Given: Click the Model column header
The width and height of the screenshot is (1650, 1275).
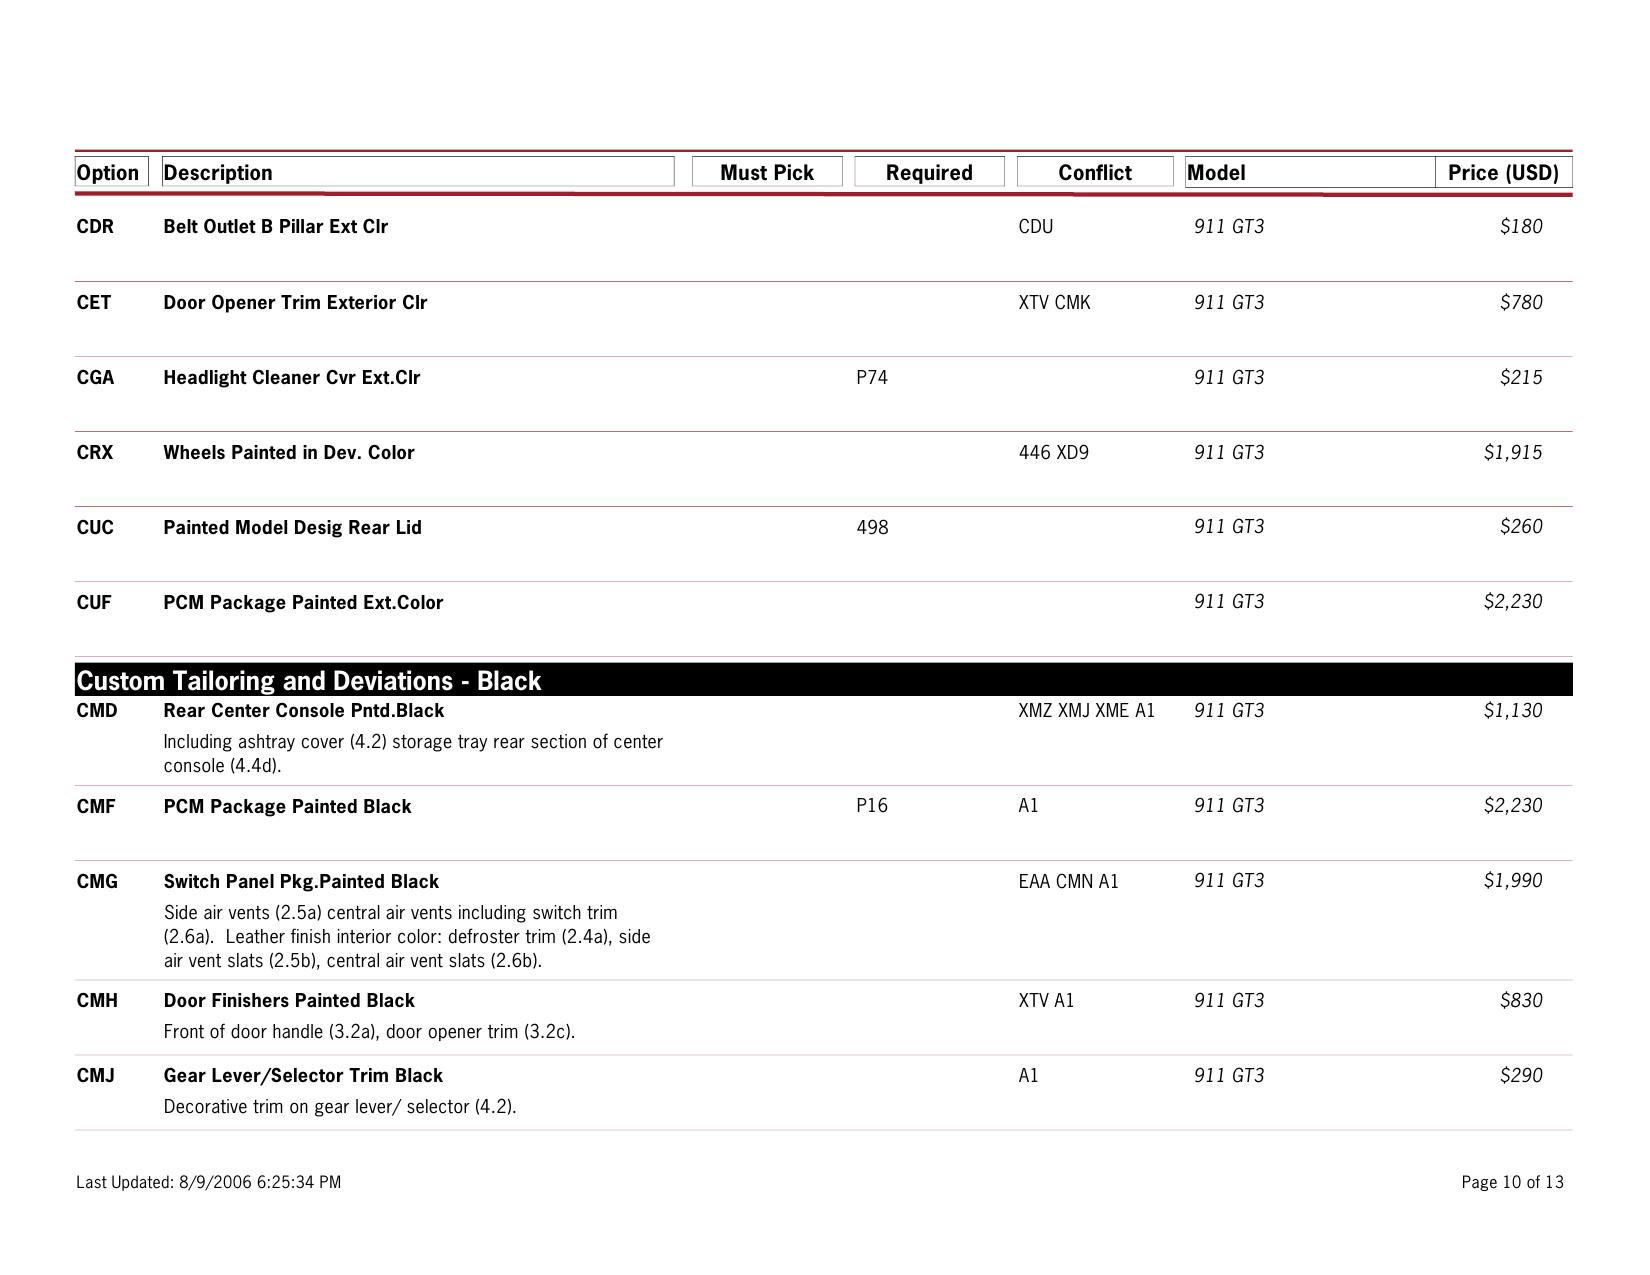Looking at the screenshot, I should [1216, 173].
